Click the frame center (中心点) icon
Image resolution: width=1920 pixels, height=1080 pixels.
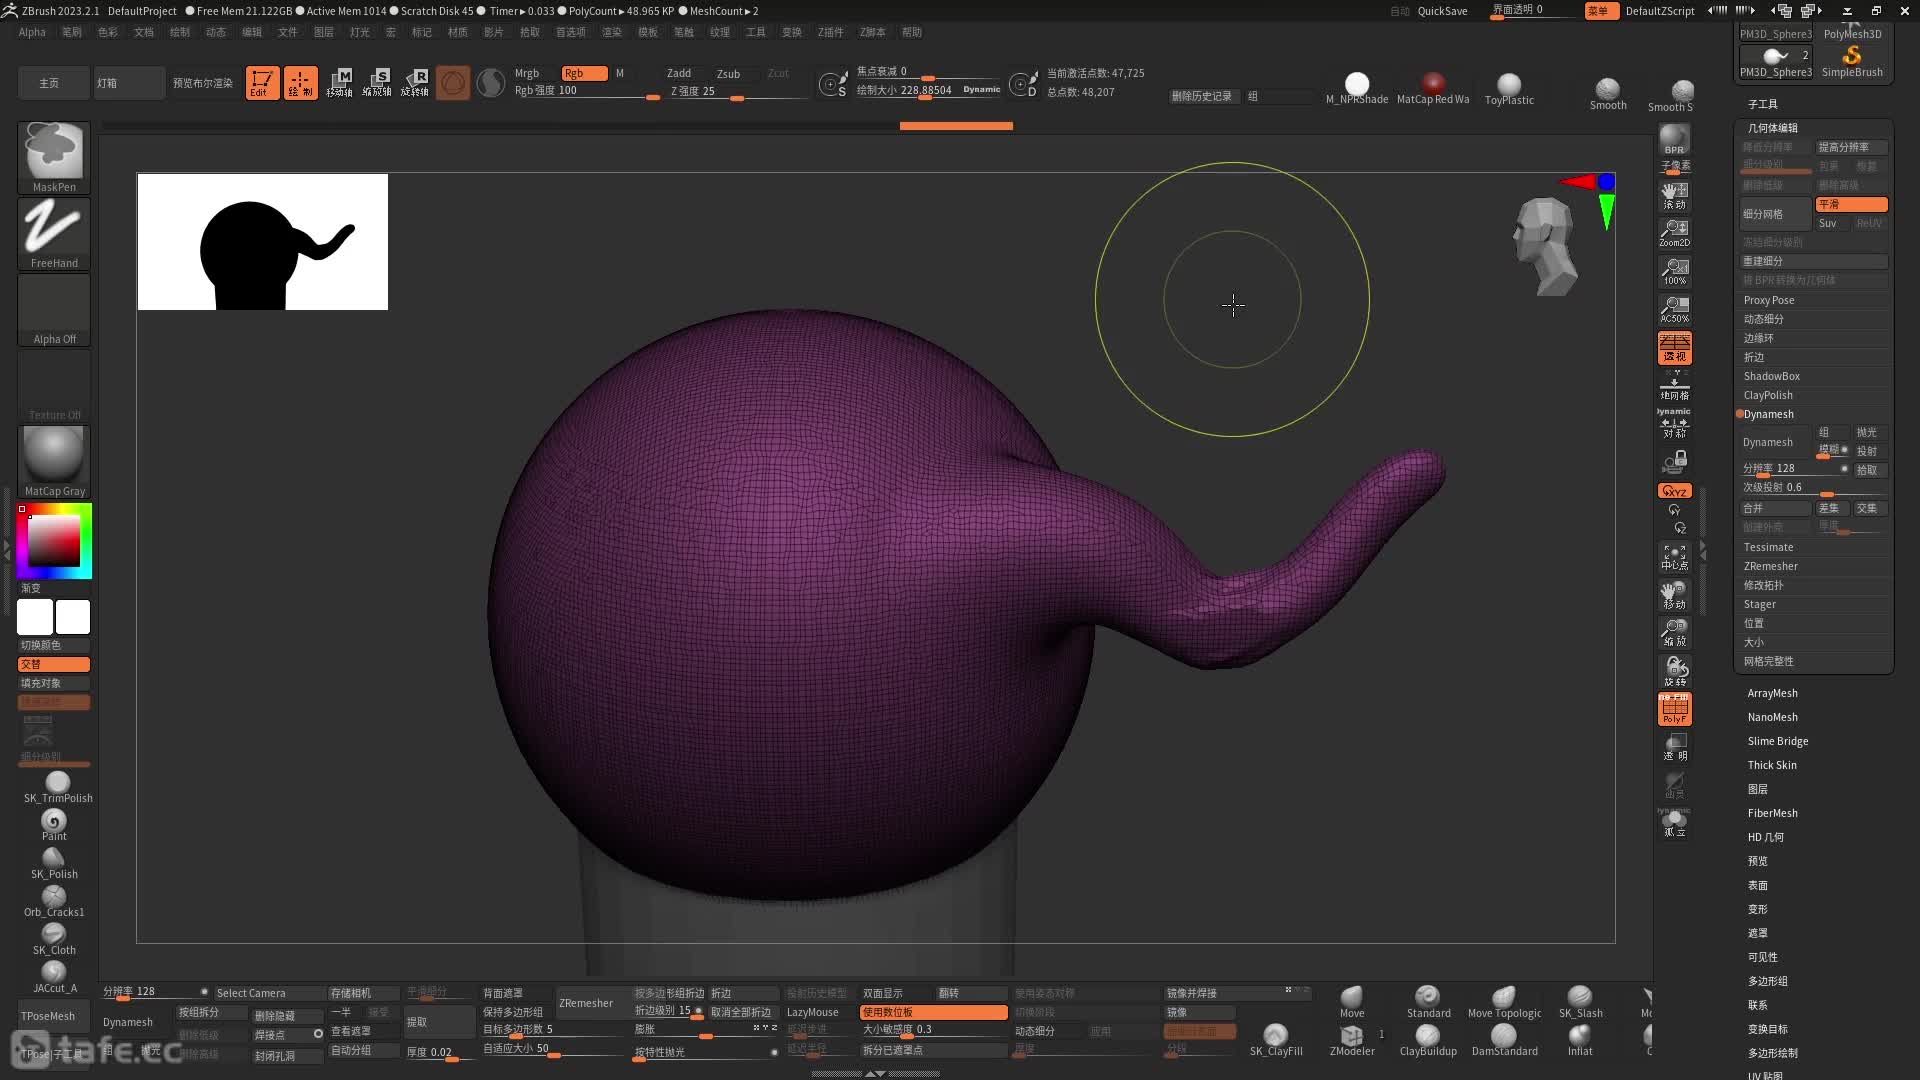(1675, 557)
